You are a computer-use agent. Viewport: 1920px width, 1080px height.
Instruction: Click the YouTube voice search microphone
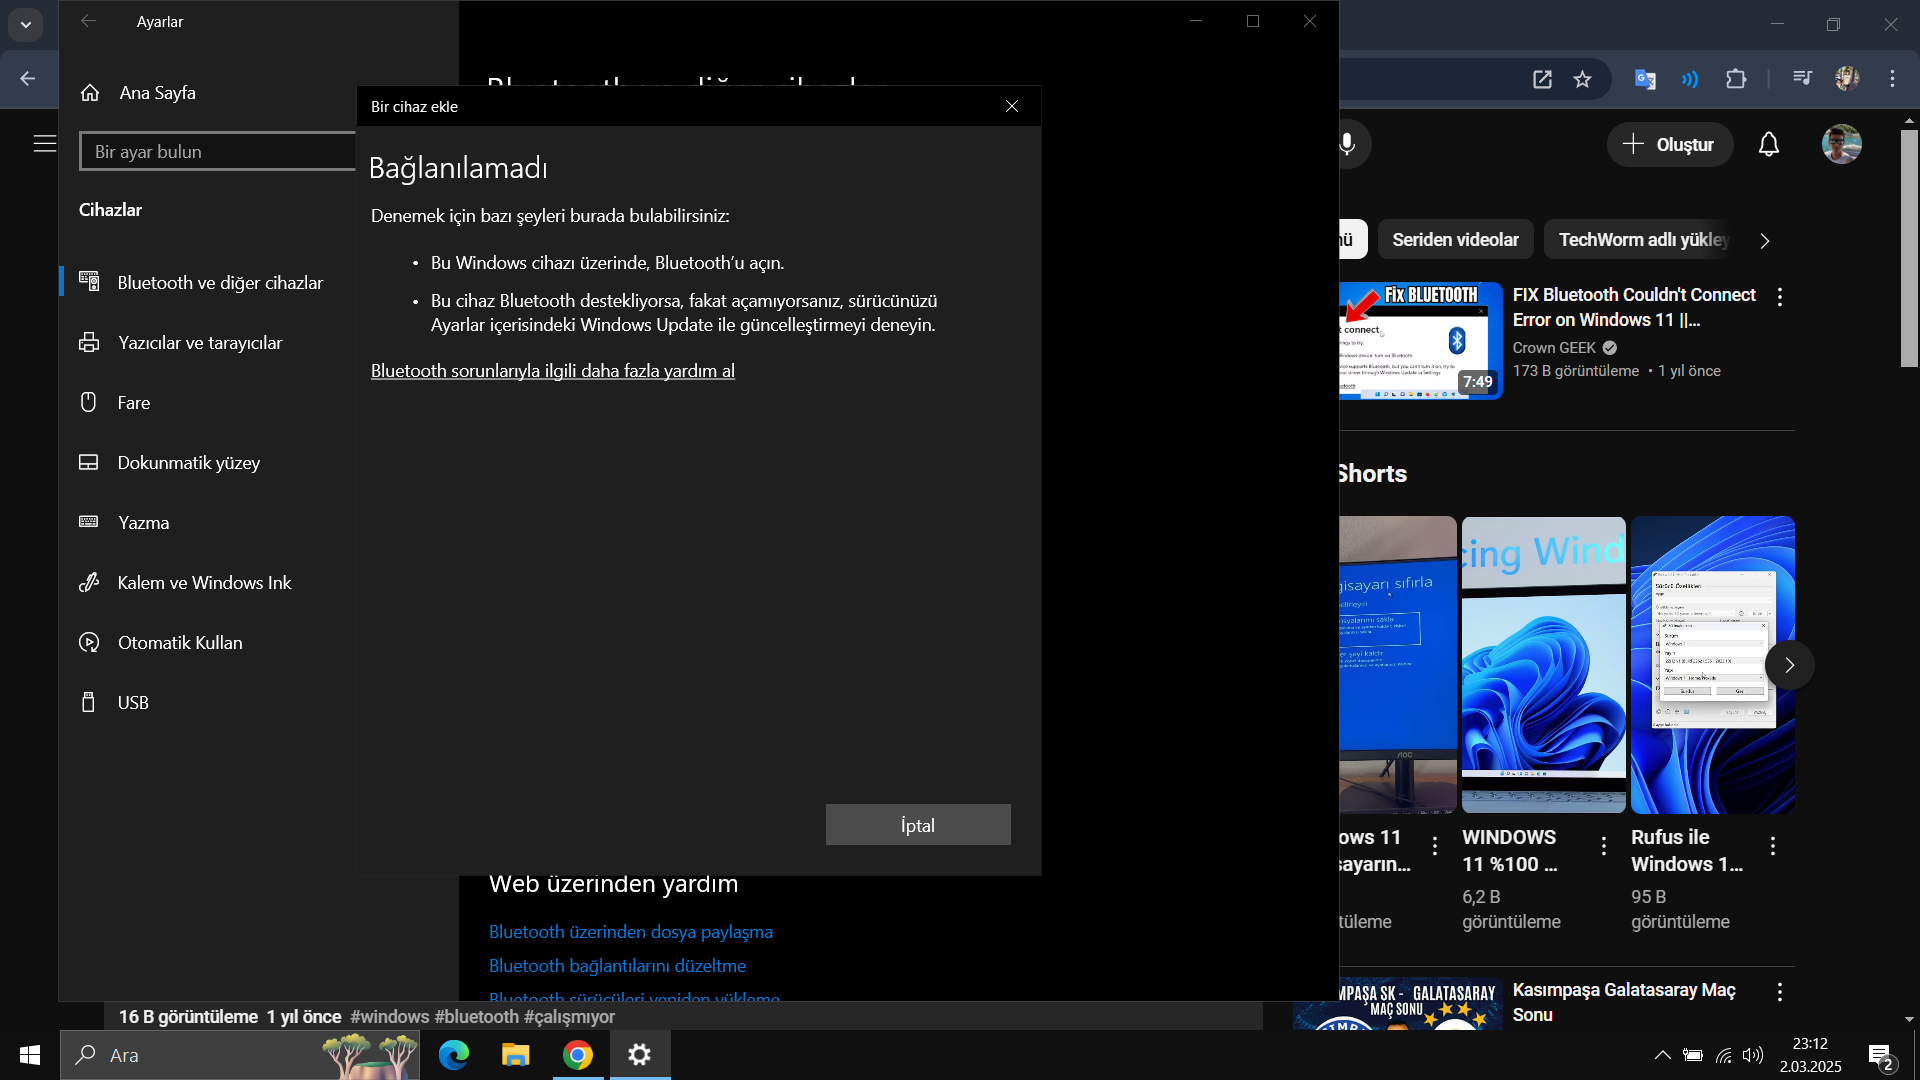pos(1347,145)
